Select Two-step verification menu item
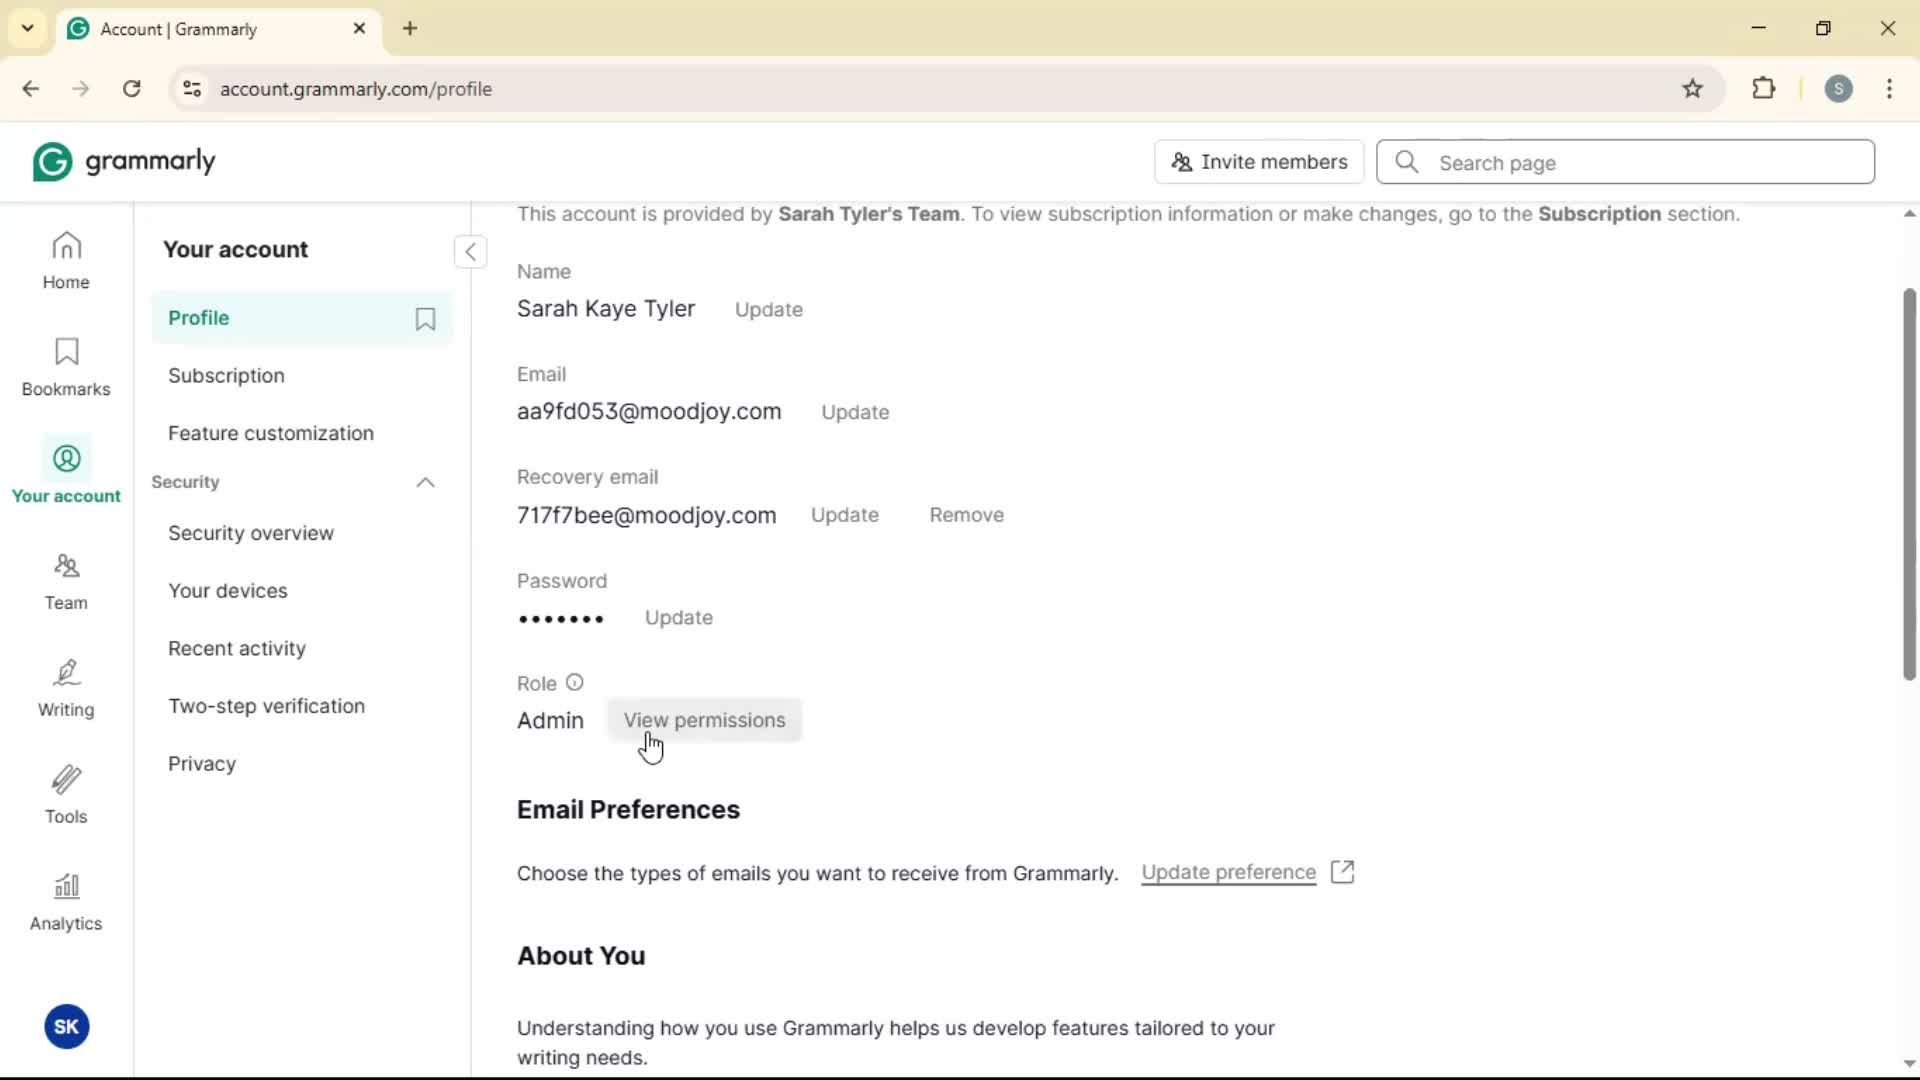Image resolution: width=1920 pixels, height=1080 pixels. click(266, 706)
